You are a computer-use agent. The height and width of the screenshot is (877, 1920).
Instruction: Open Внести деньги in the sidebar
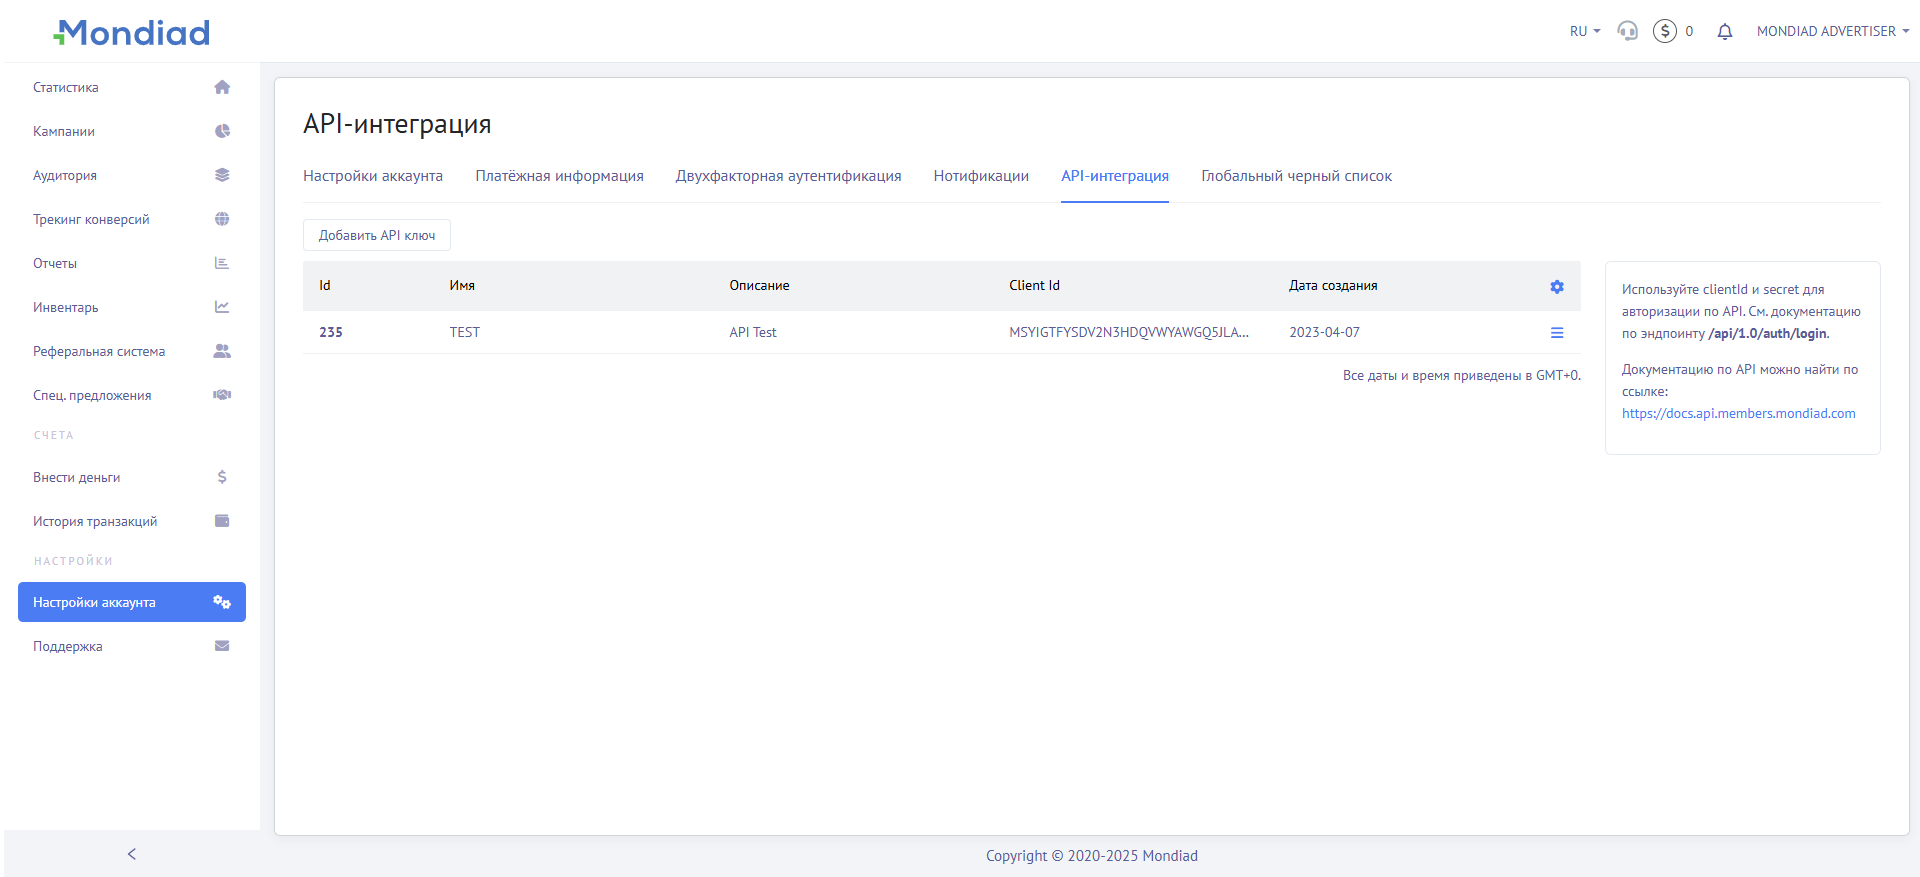click(x=77, y=478)
